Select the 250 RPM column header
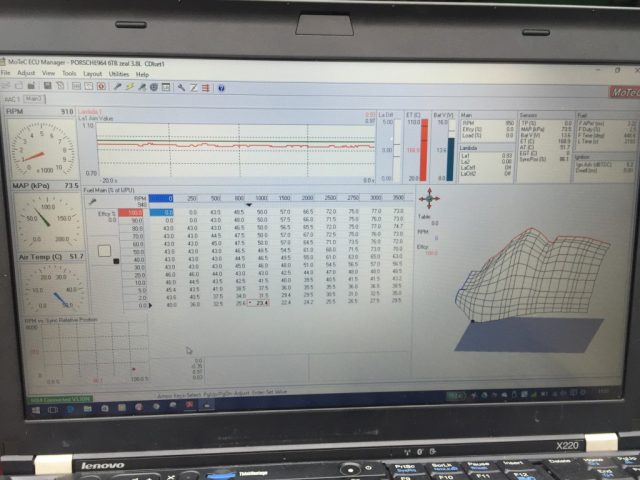This screenshot has height=480, width=640. (191, 198)
